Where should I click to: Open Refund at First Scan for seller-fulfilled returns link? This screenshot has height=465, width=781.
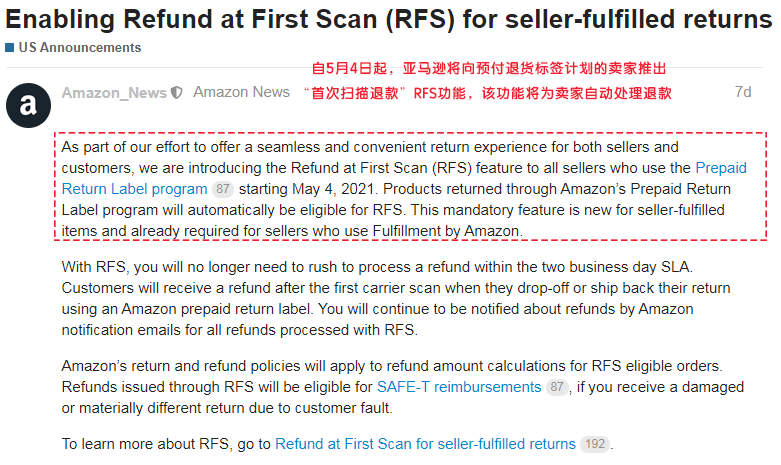(x=425, y=443)
